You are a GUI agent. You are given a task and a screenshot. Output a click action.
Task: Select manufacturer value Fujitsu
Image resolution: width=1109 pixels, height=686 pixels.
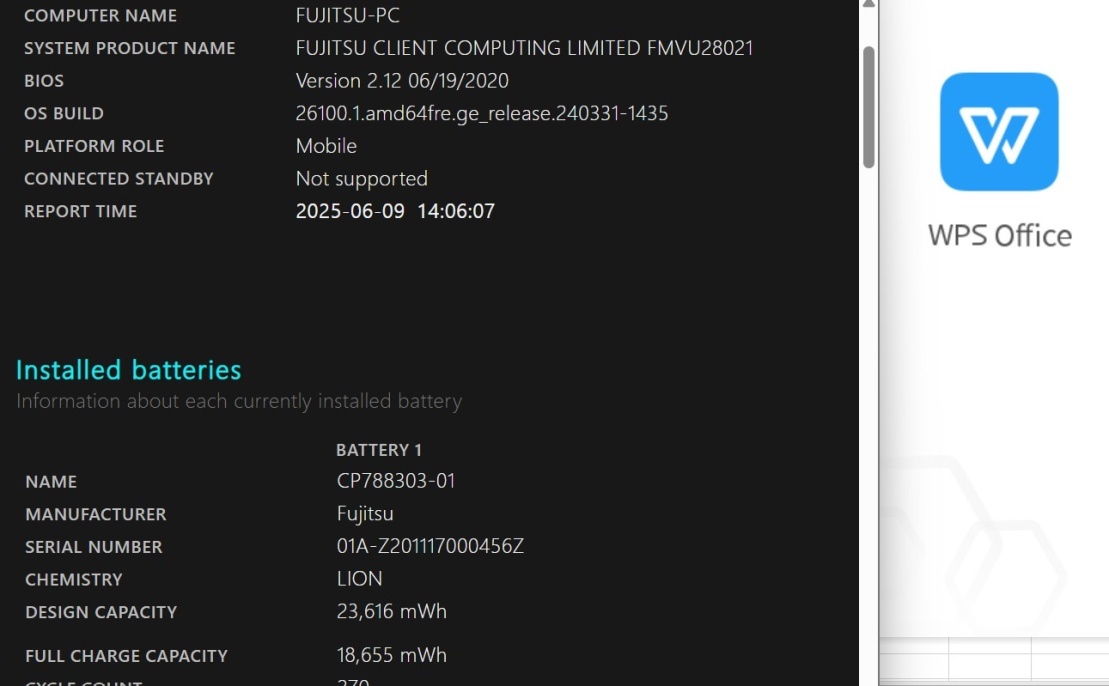[365, 514]
